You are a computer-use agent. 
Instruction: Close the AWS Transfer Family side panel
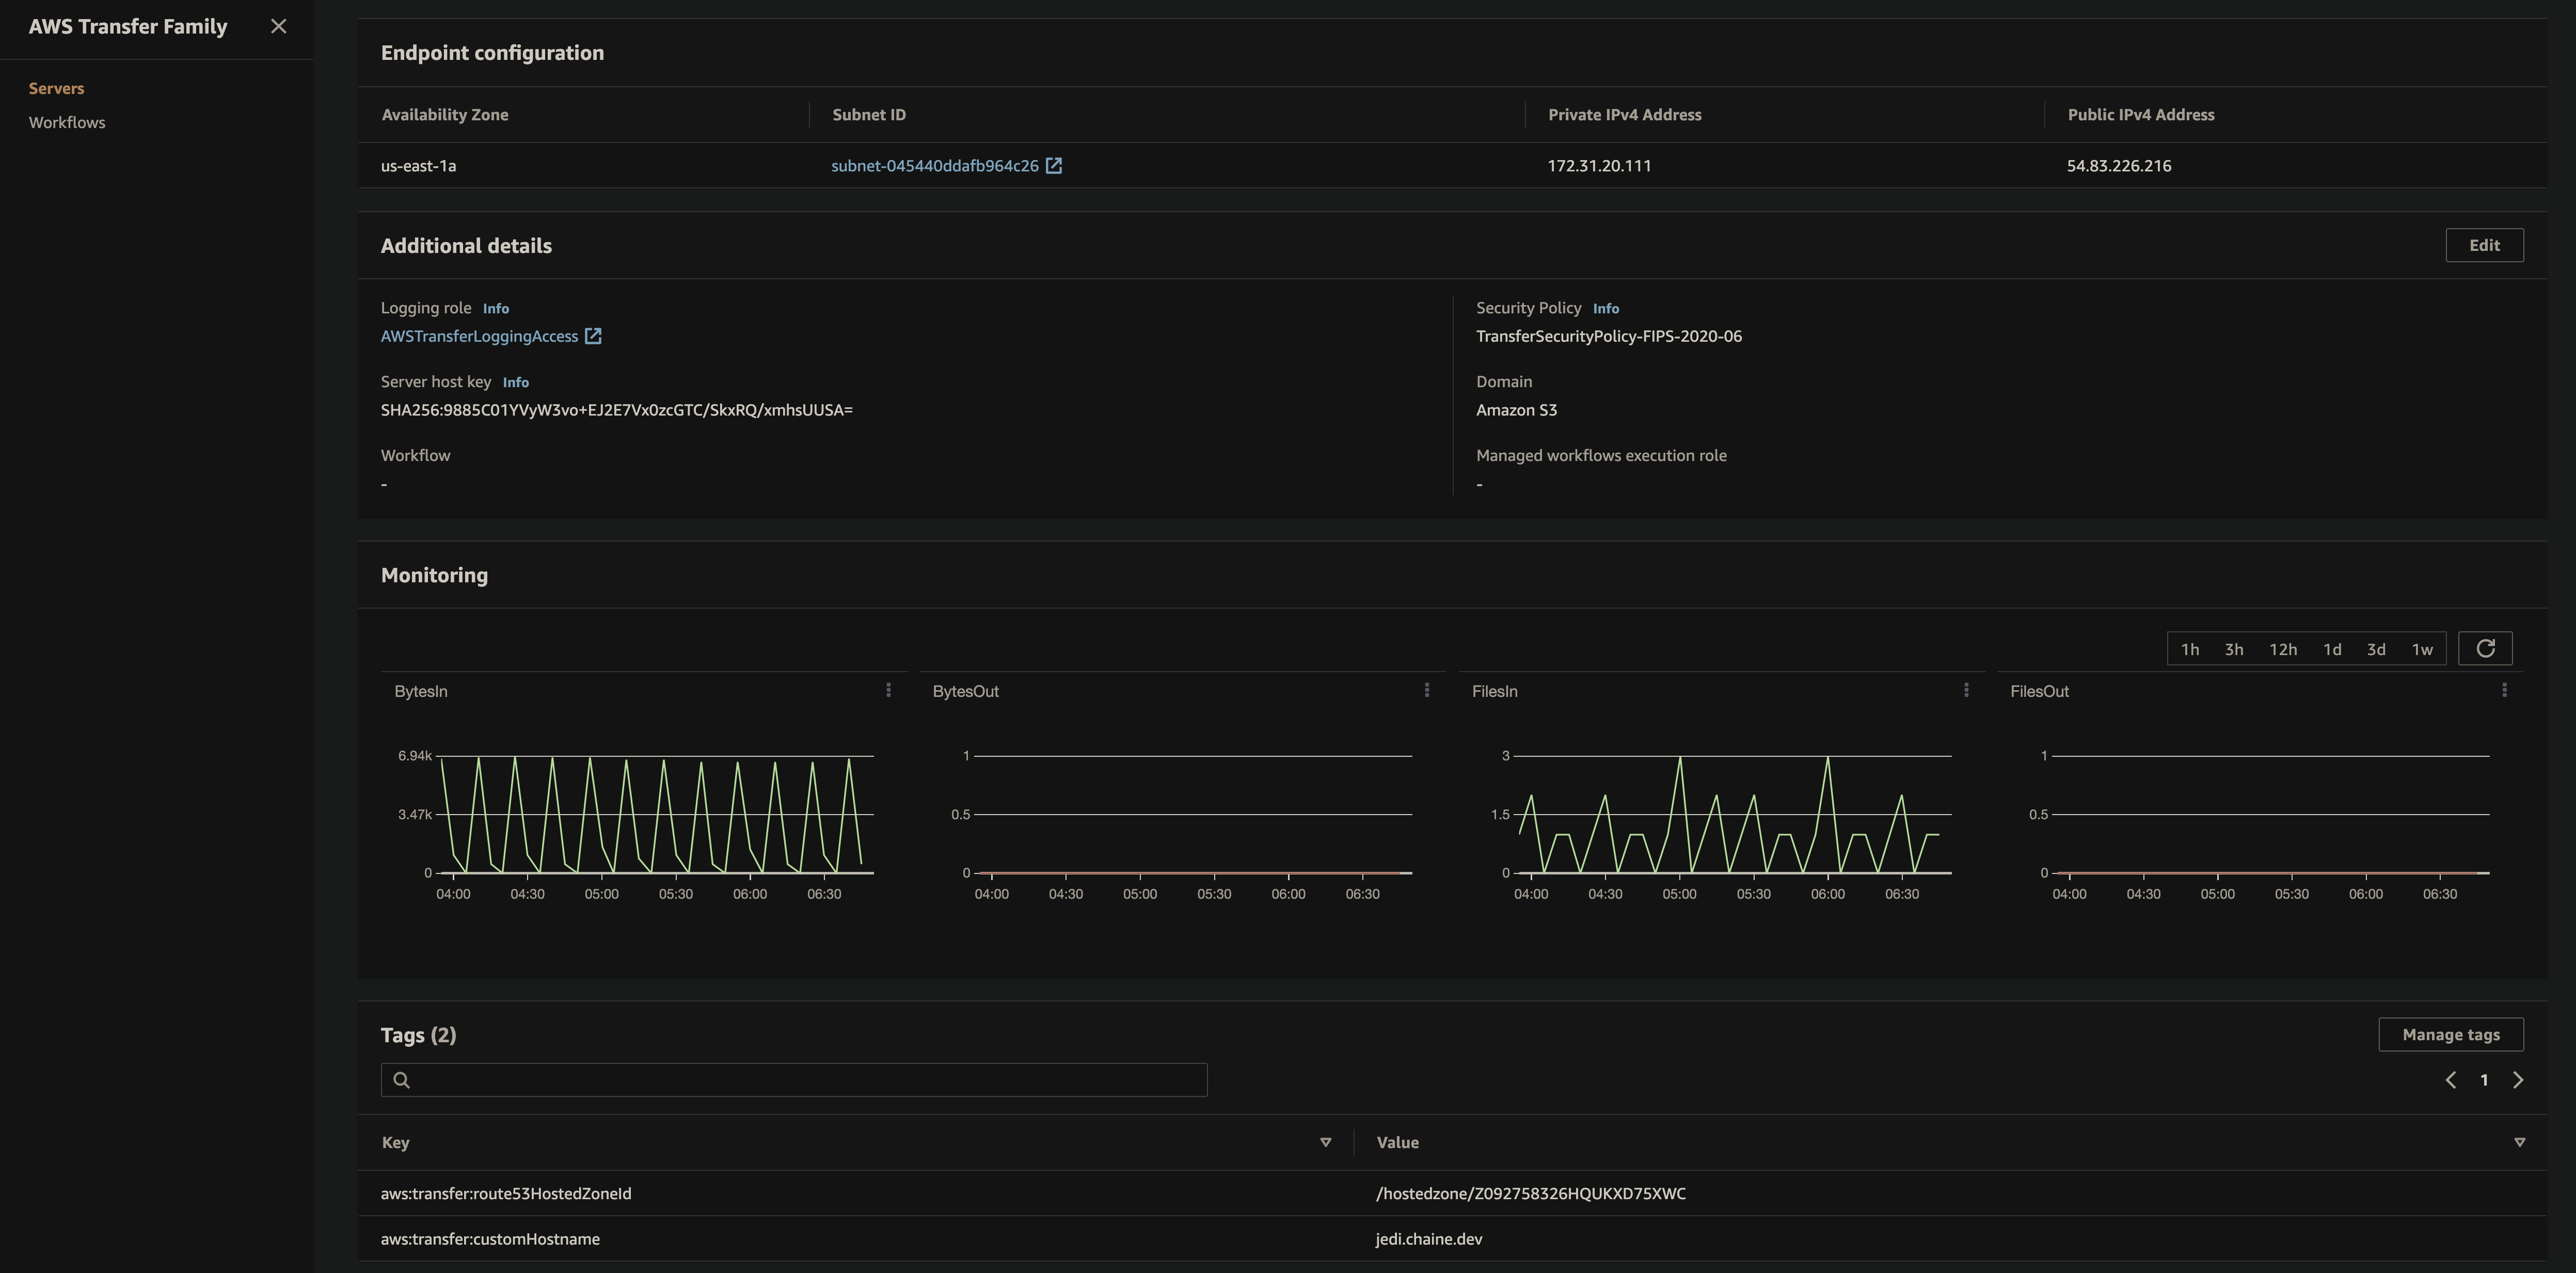pyautogui.click(x=278, y=27)
